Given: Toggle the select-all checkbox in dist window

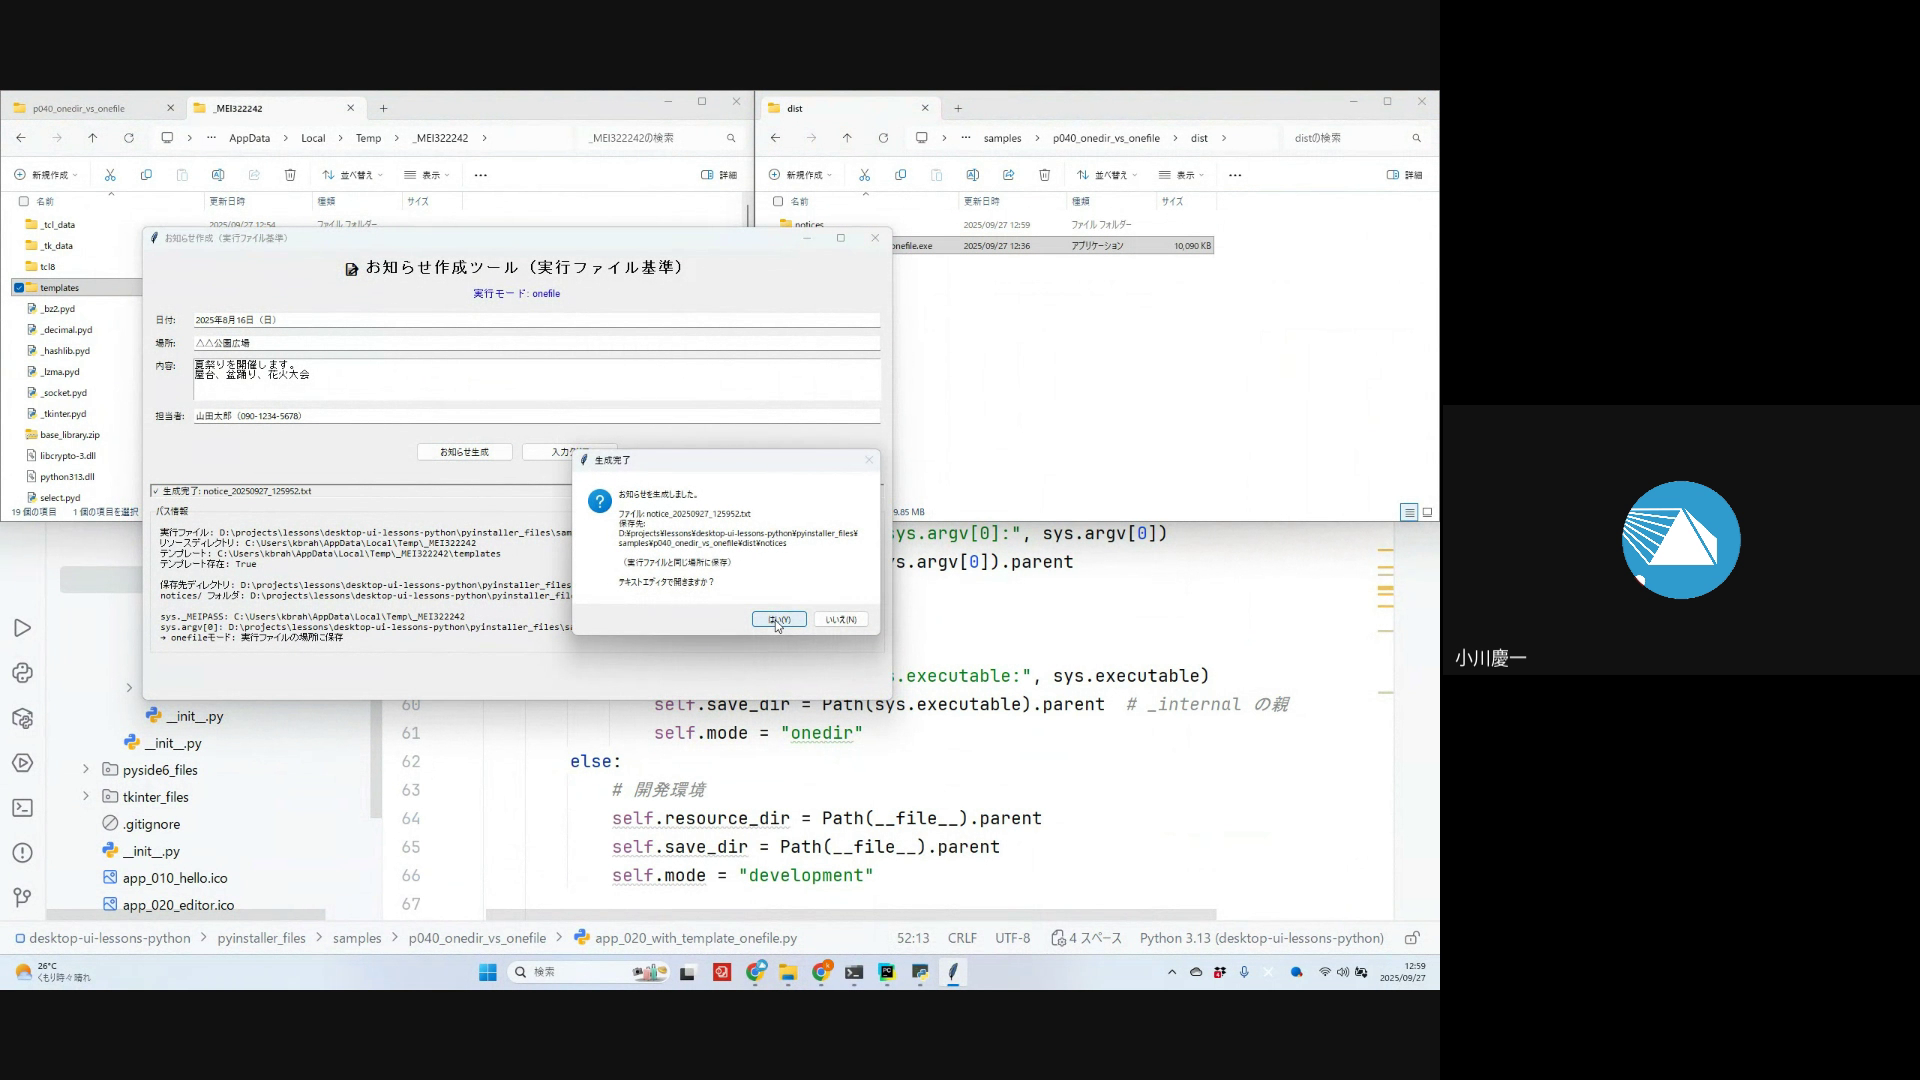Looking at the screenshot, I should (x=778, y=201).
